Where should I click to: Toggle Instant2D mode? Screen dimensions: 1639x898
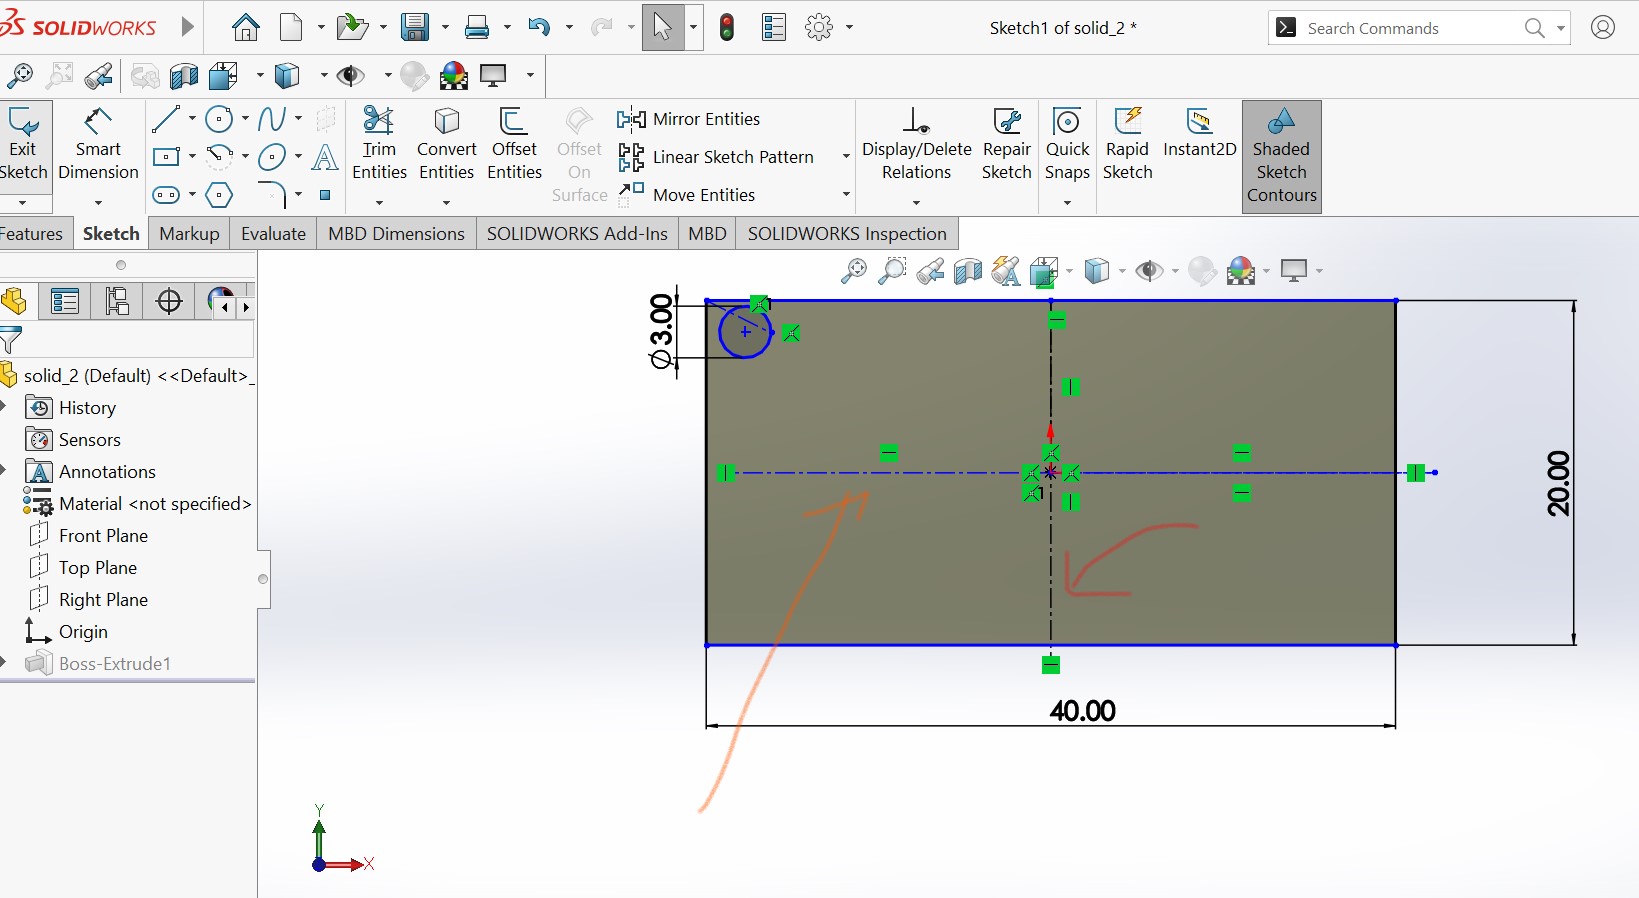(1199, 133)
